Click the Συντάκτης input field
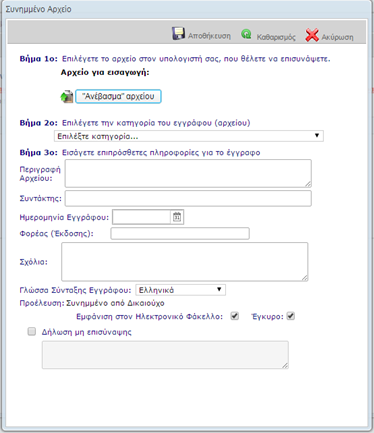The width and height of the screenshot is (374, 433). click(188, 199)
